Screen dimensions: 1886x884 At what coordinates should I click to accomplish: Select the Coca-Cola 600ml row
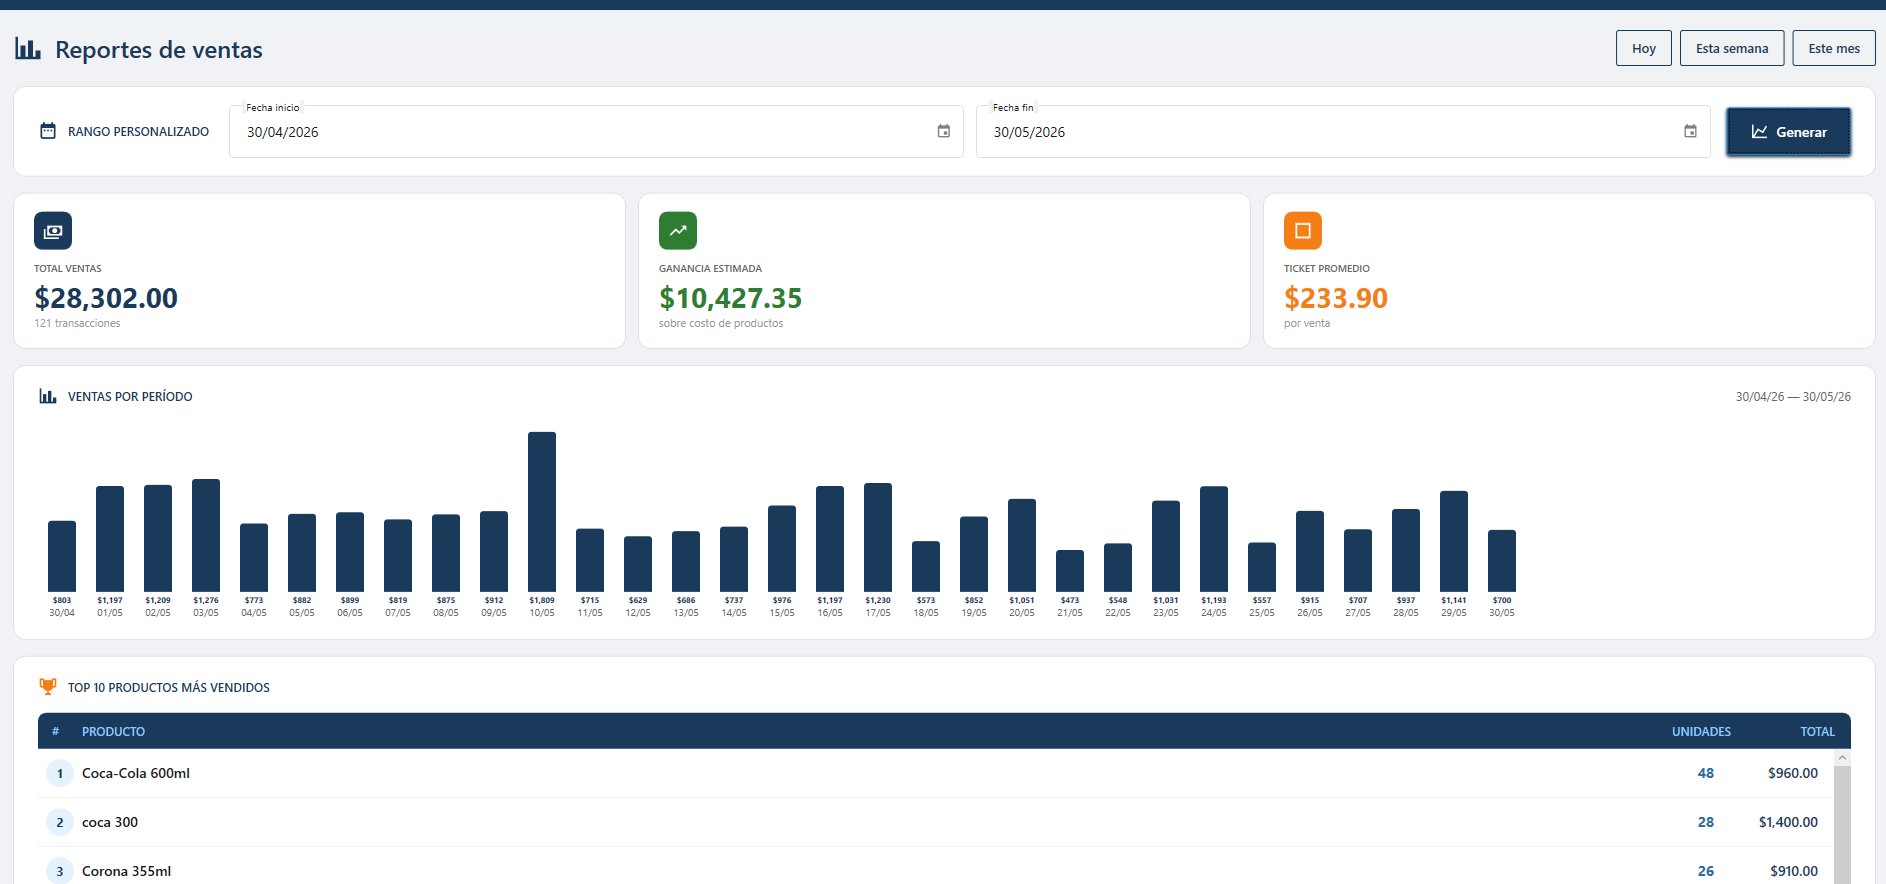[936, 773]
